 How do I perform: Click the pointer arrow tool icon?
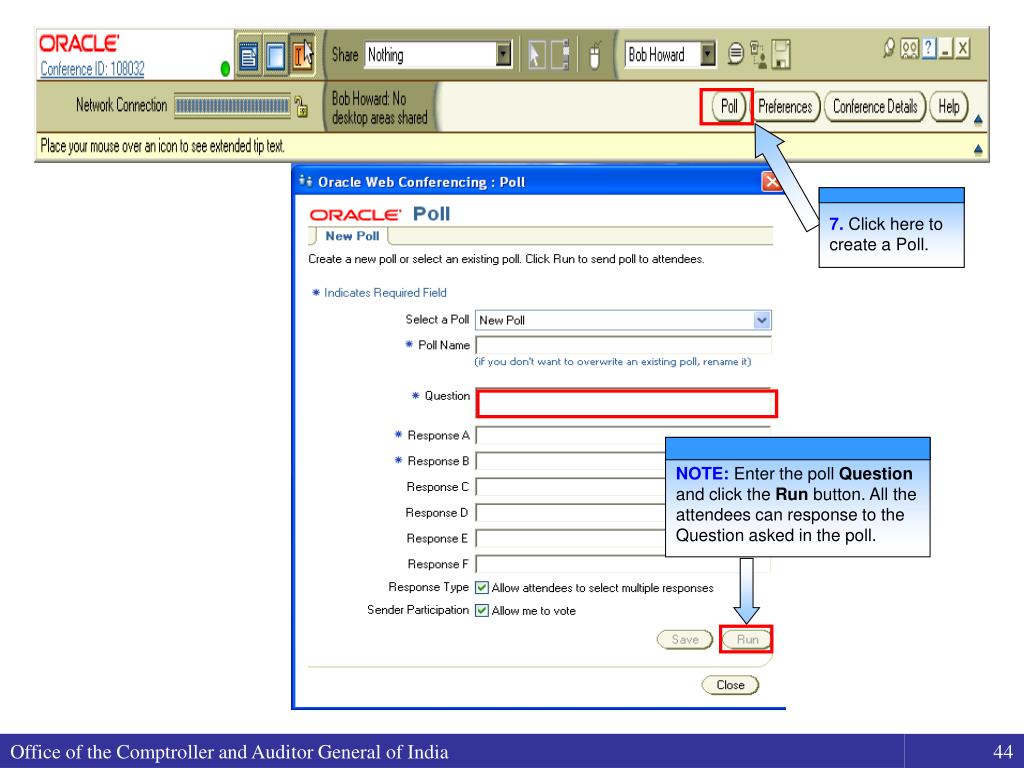pos(536,56)
